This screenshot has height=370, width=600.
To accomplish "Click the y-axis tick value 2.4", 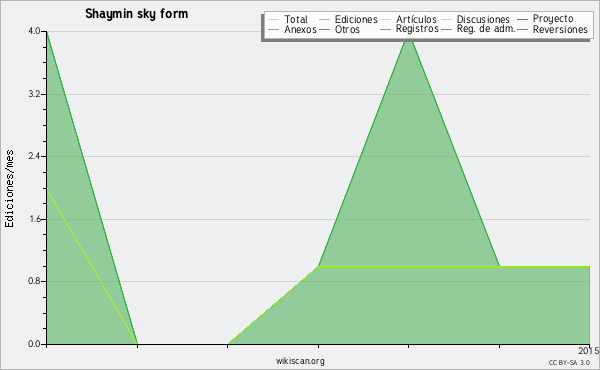I will tap(34, 156).
